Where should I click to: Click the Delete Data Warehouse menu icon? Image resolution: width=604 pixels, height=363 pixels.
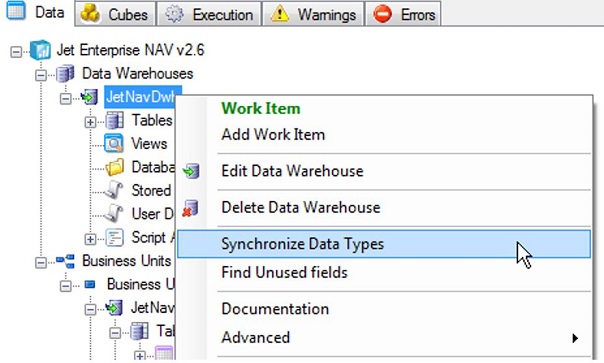coord(190,208)
